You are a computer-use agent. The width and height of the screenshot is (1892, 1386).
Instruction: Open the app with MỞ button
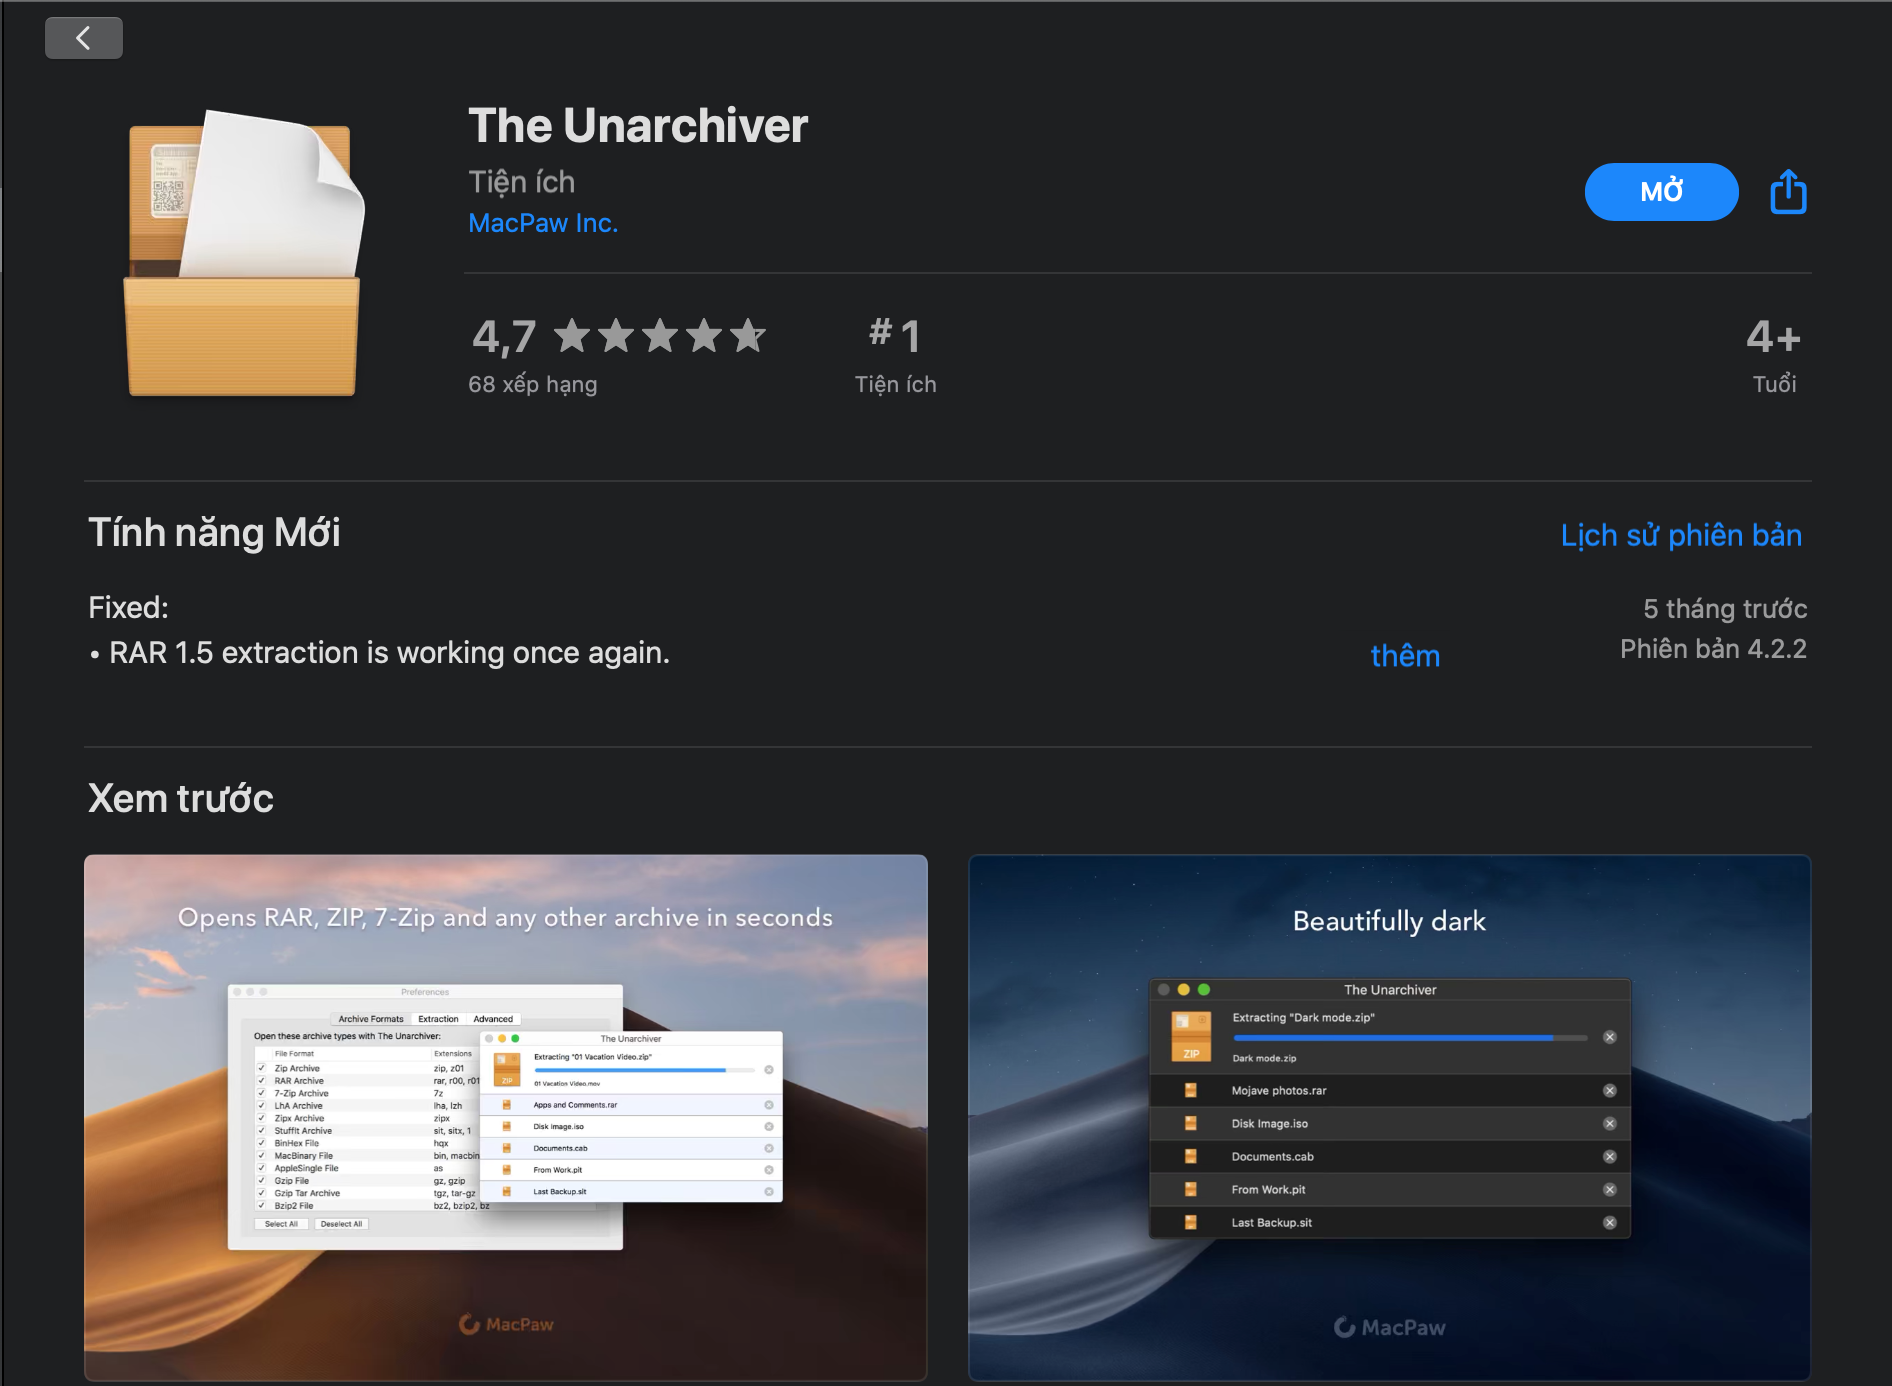point(1661,191)
